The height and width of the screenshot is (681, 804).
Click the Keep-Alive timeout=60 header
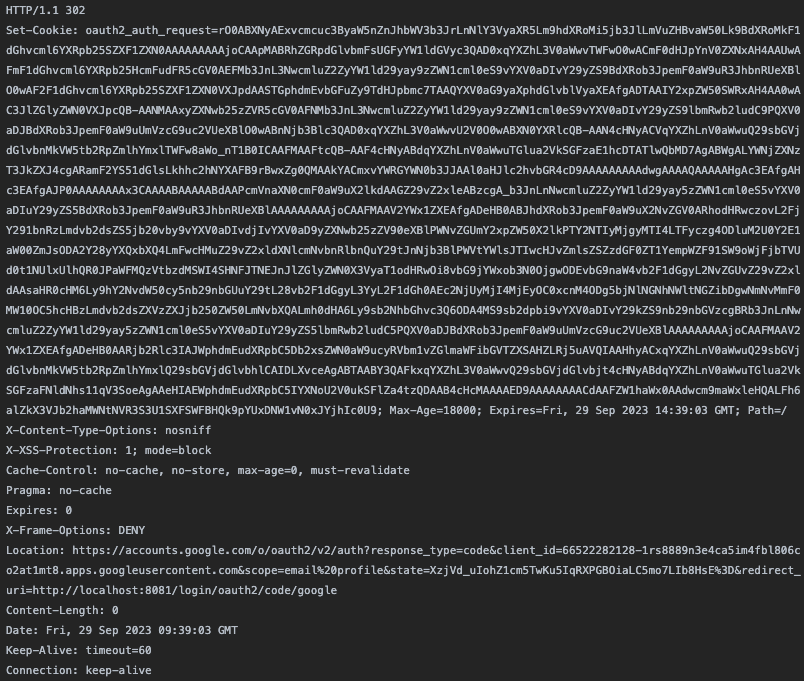coord(78,650)
